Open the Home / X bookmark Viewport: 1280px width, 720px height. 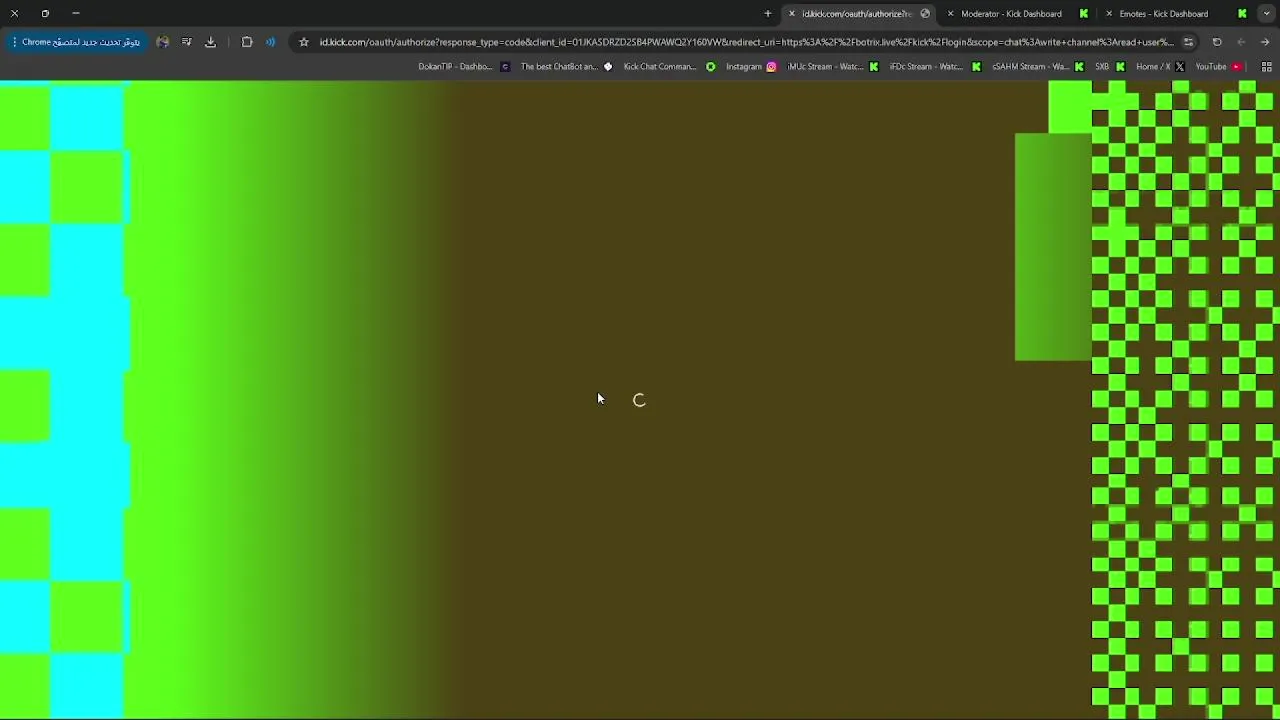point(1161,67)
